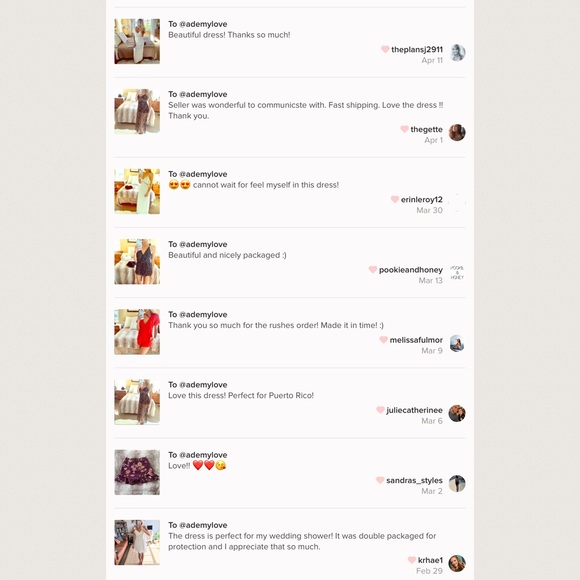
Task: Open the username link juliecatherinee
Action: point(414,410)
